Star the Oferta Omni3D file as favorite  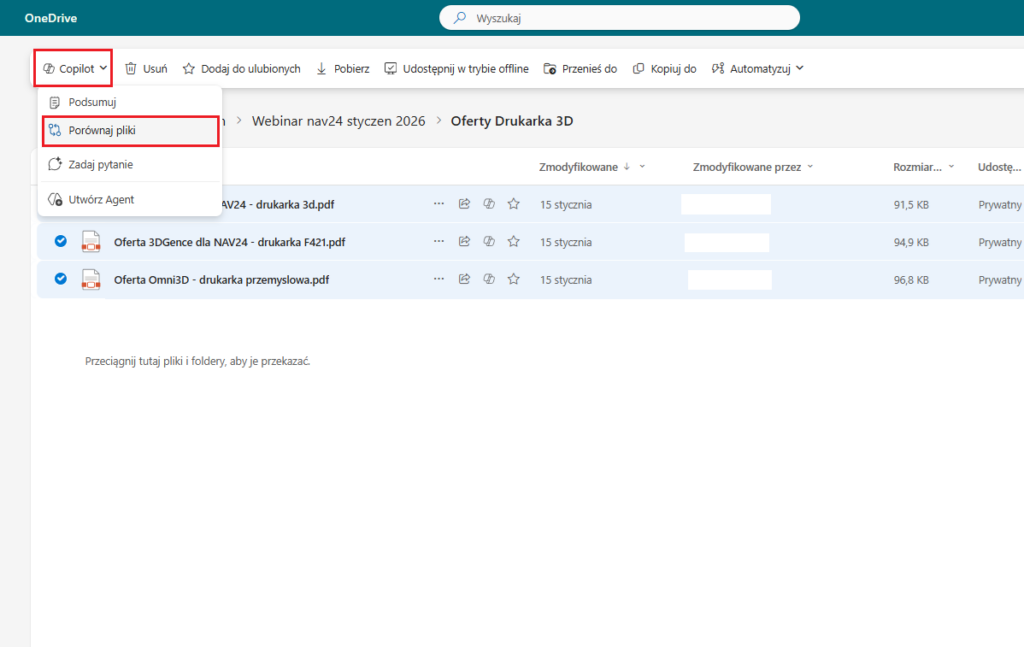(x=513, y=280)
